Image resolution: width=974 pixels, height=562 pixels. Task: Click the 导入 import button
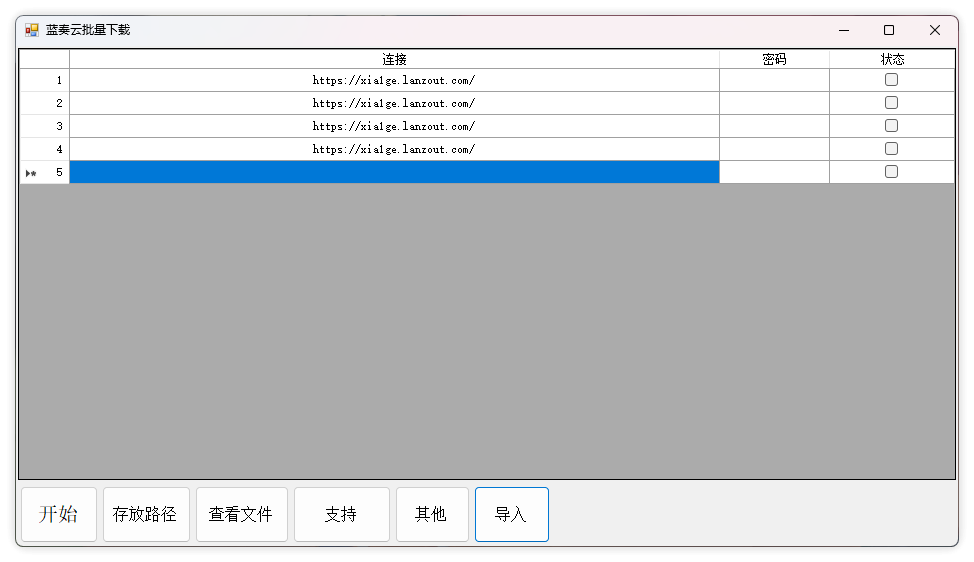coord(512,514)
